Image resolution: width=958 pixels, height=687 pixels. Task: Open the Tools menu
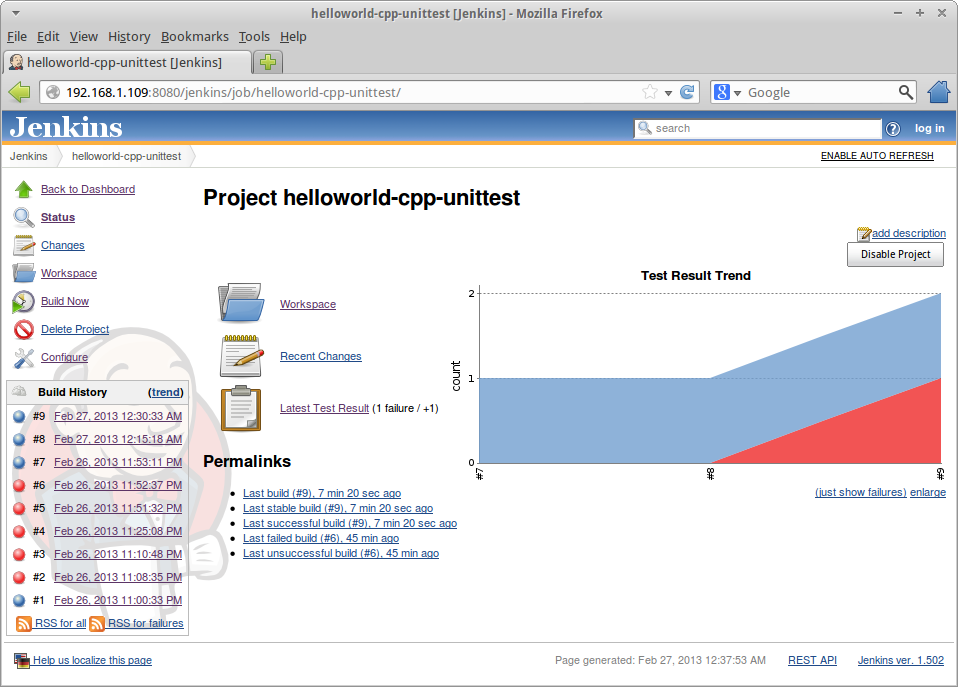254,37
